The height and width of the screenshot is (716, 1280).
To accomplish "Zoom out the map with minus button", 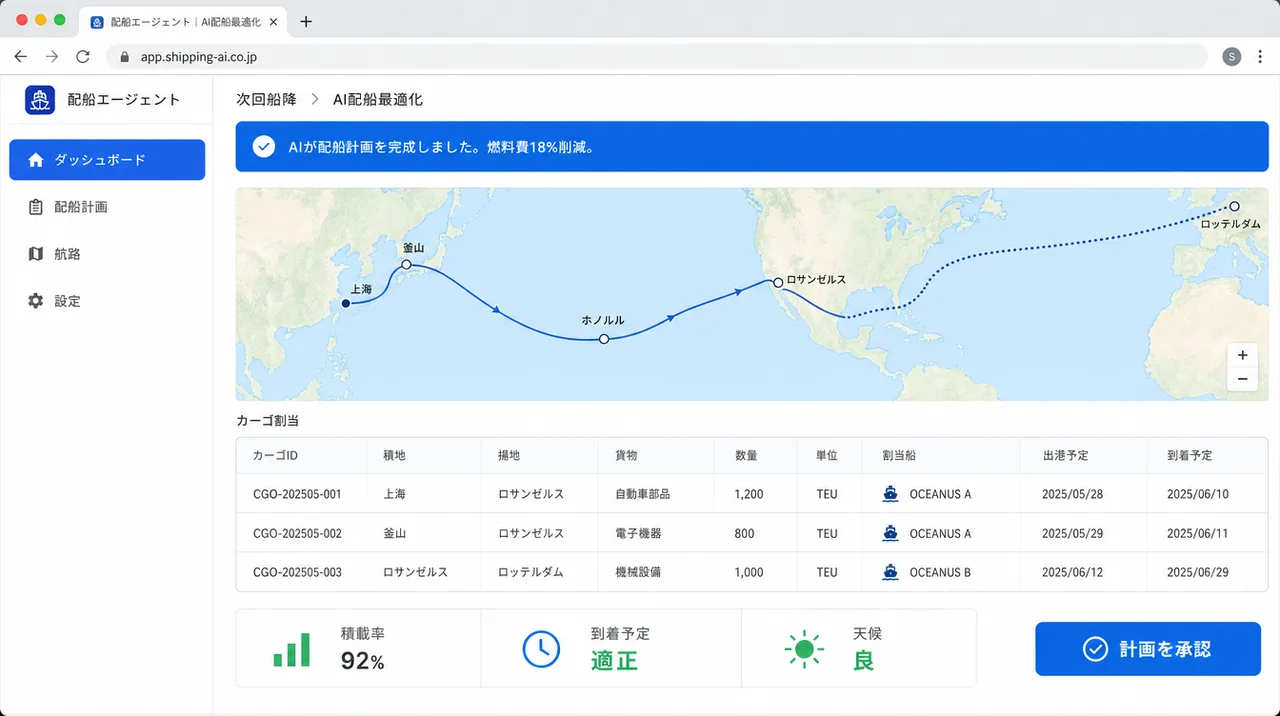I will [x=1242, y=379].
